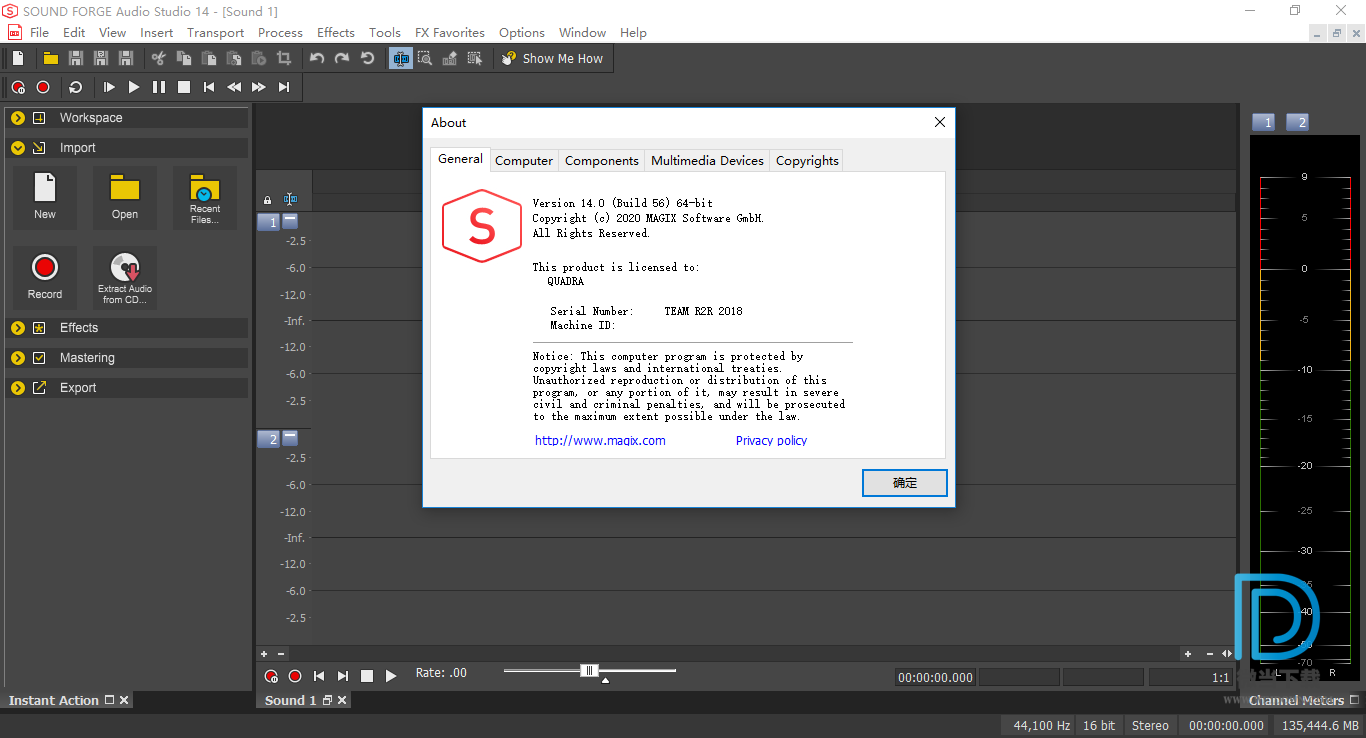Click Play All in the transport toolbar

click(109, 87)
